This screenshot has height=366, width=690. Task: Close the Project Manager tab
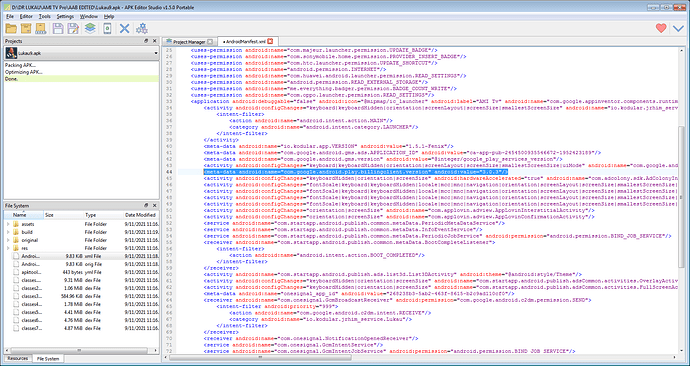209,41
